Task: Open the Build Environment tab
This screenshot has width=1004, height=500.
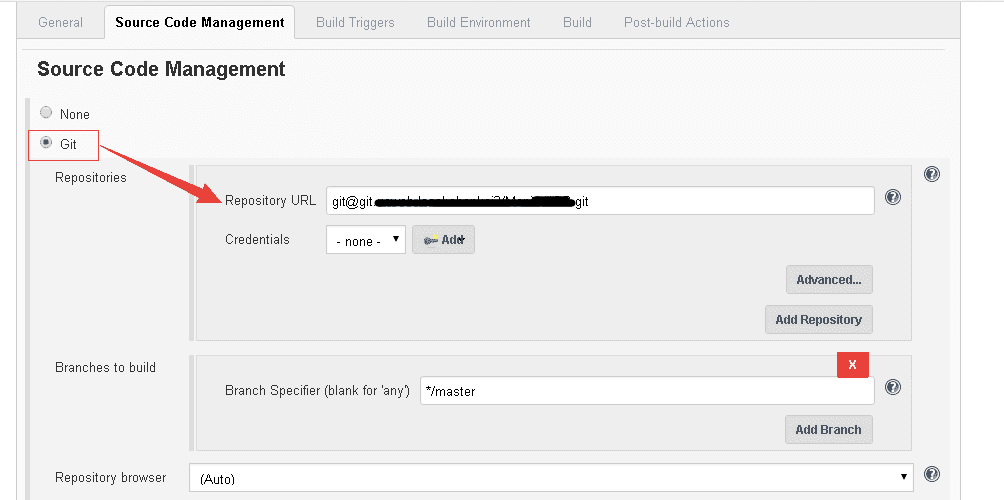Action: [x=478, y=22]
